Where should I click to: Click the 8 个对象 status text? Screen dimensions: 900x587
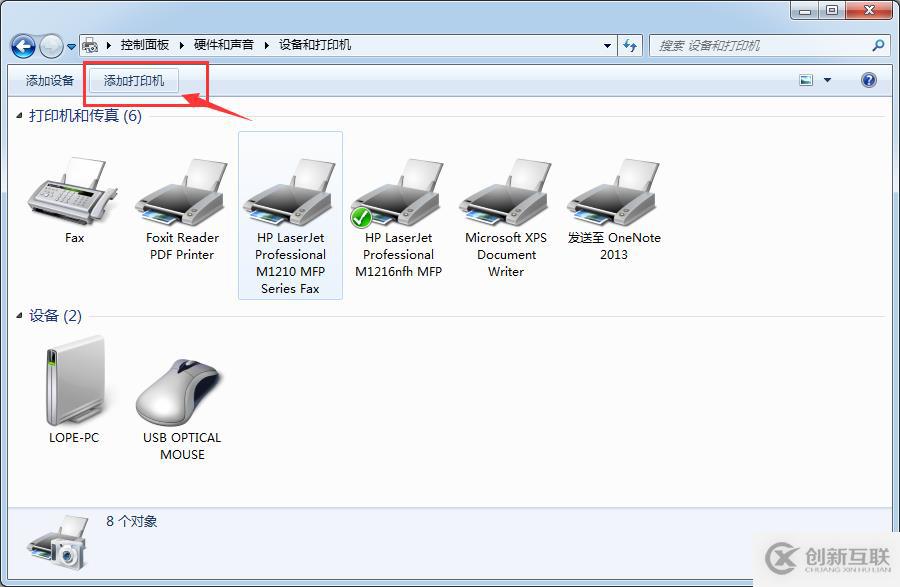point(131,521)
